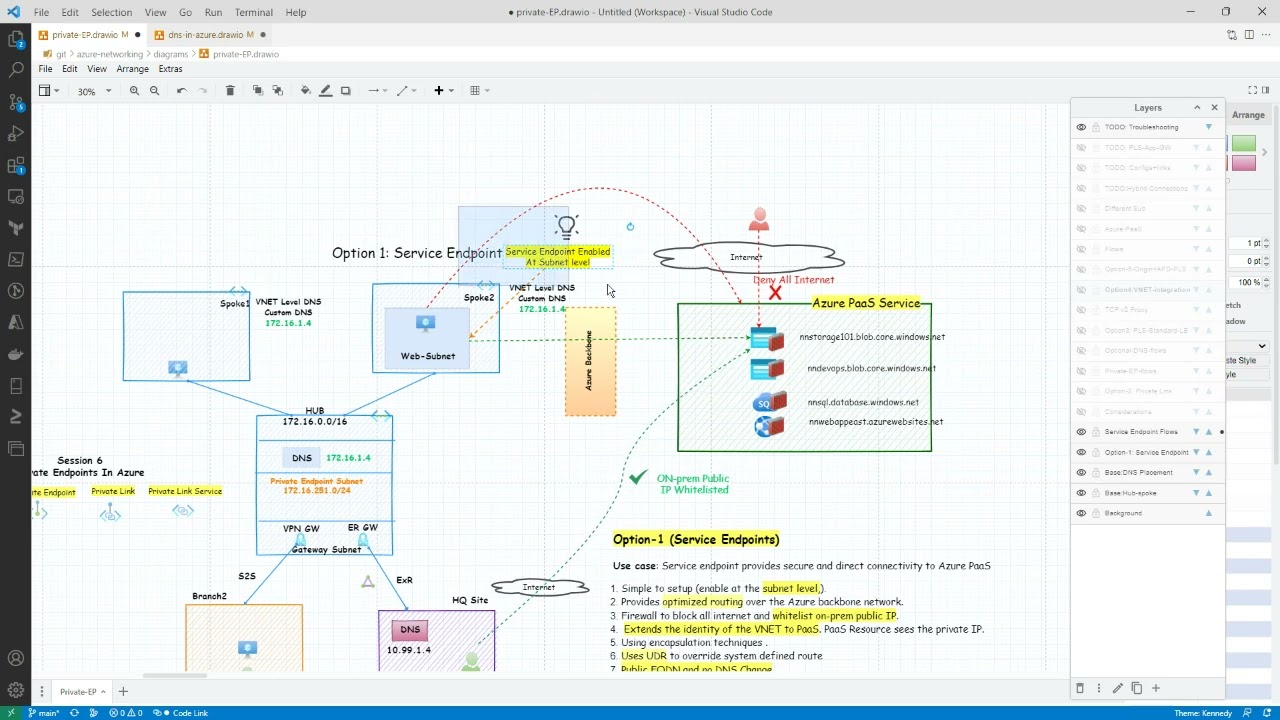Pick the green style swatch
The image size is (1280, 720).
point(1243,144)
